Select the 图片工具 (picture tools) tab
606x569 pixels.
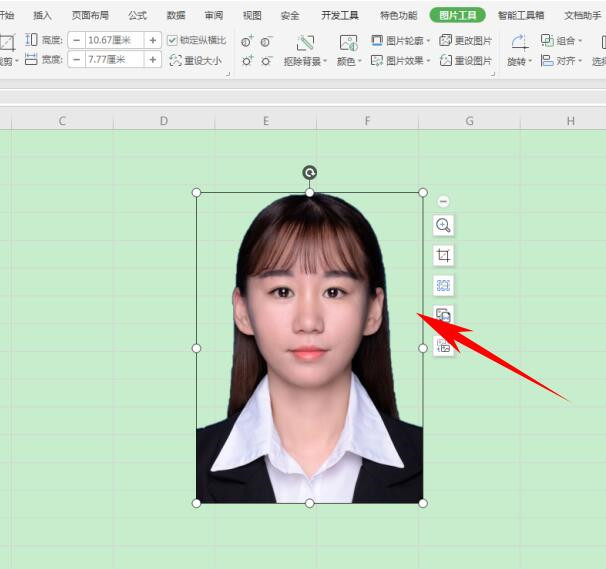(x=457, y=16)
